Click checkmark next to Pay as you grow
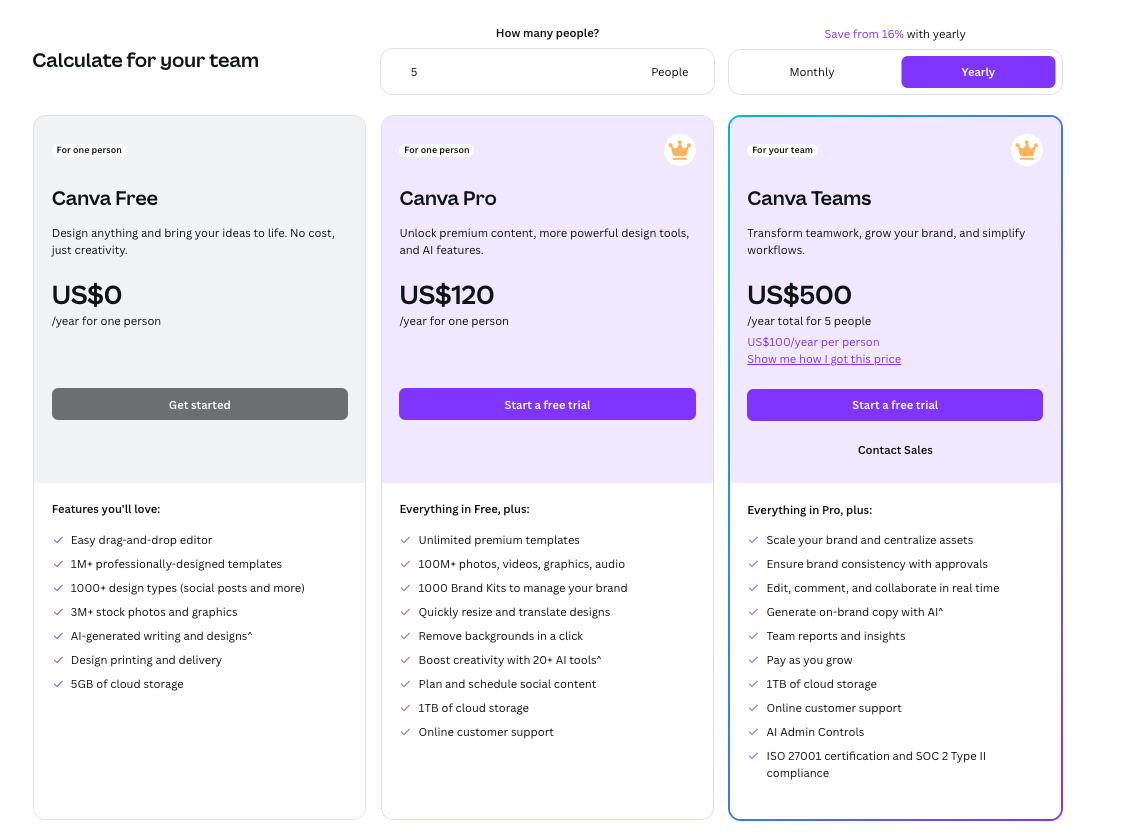This screenshot has height=834, width=1141. (x=754, y=660)
